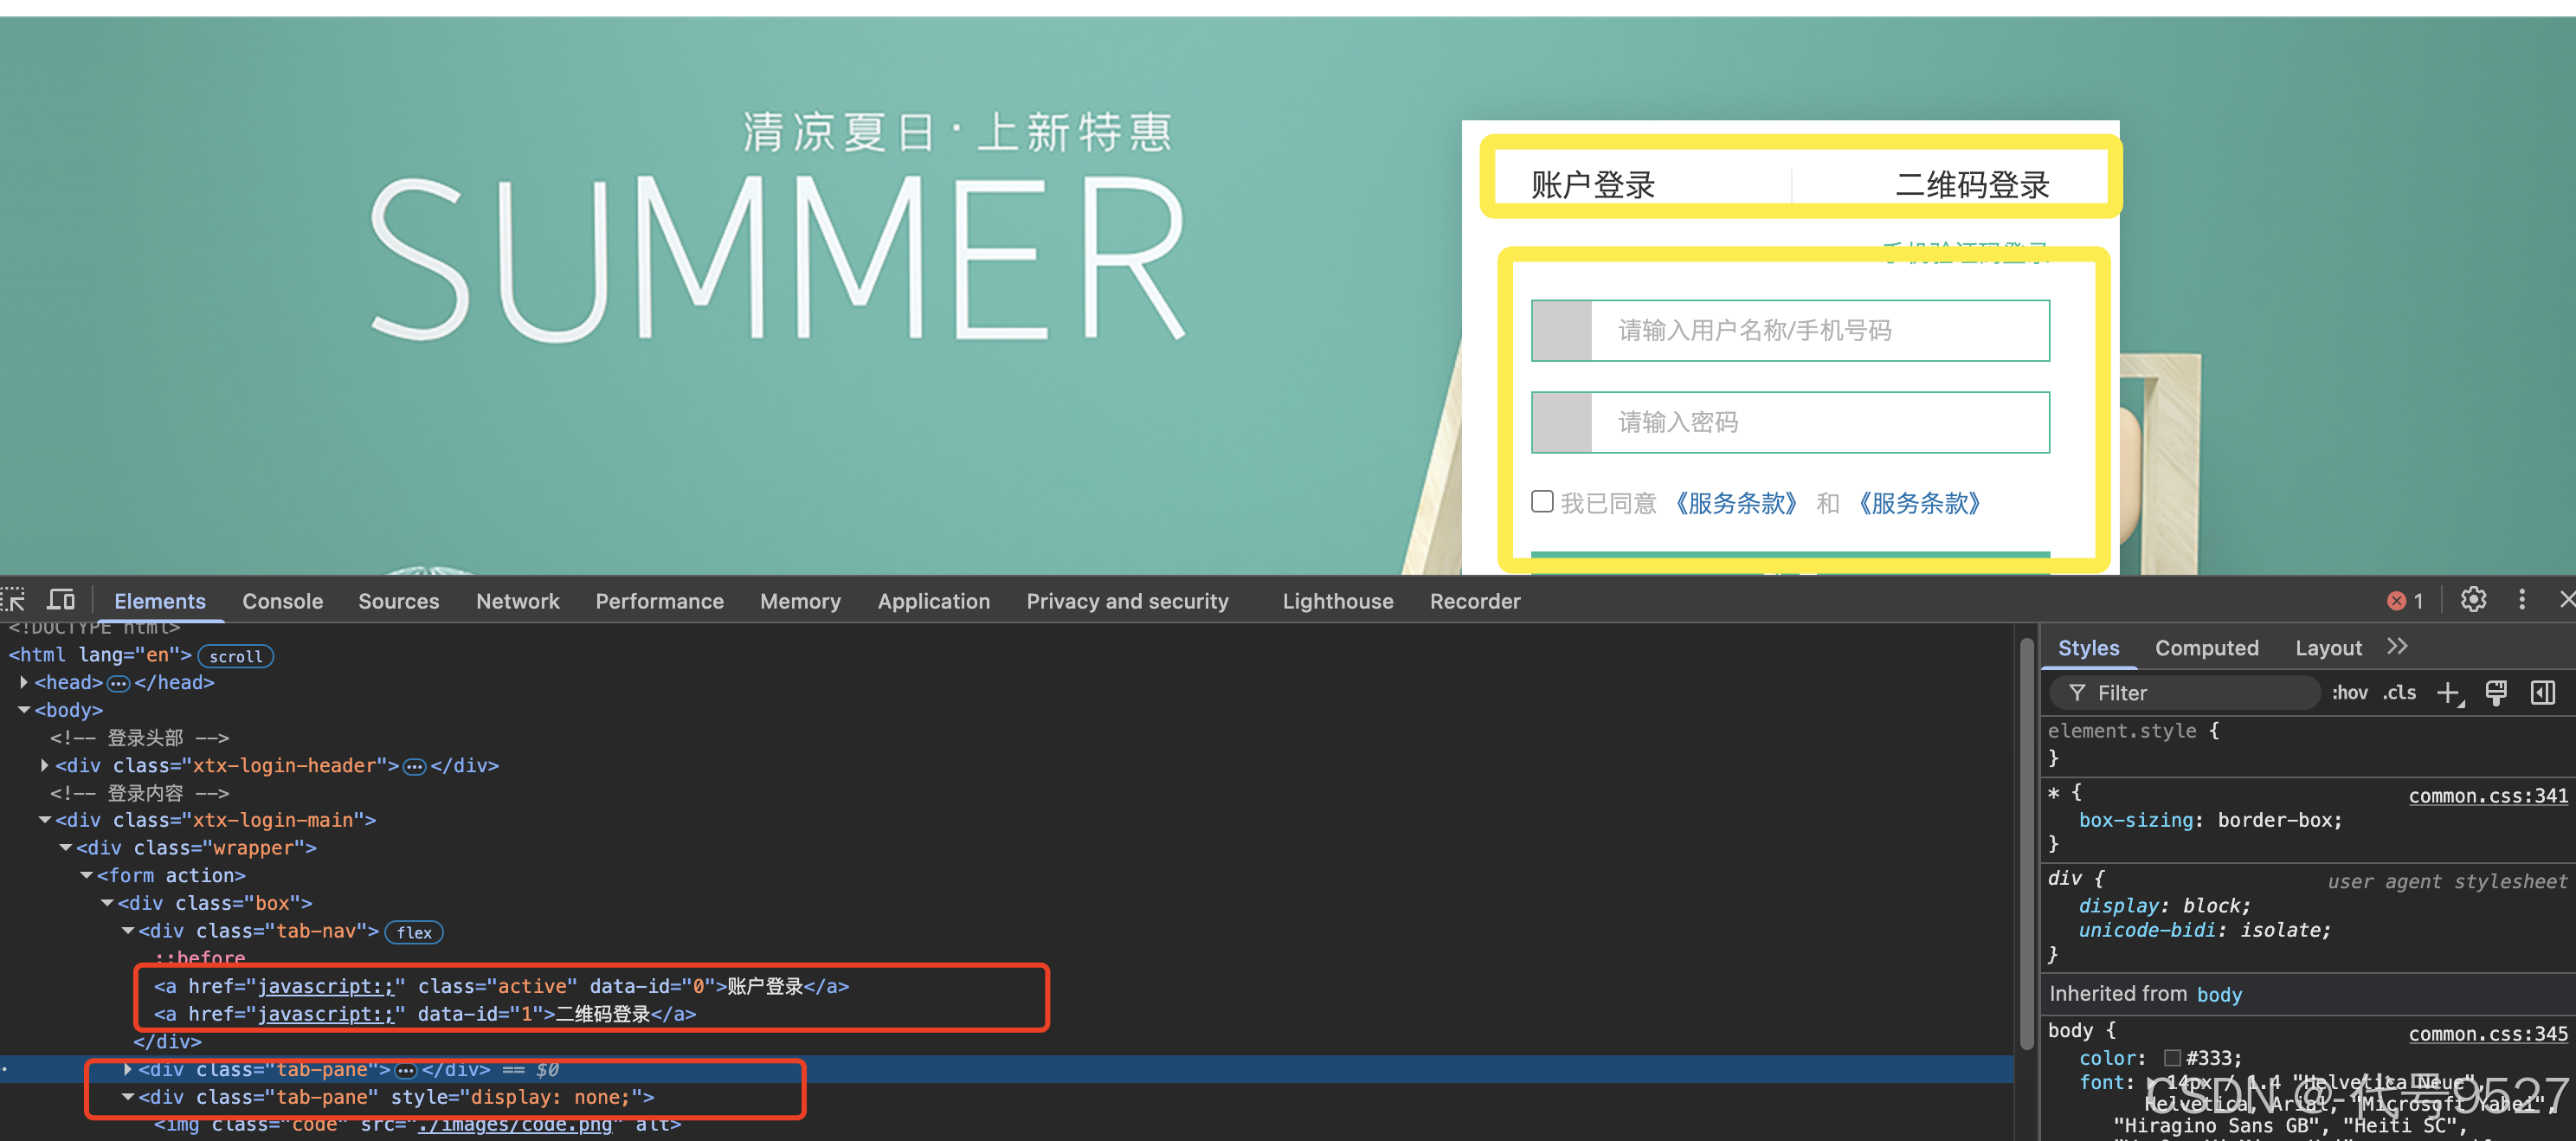Expand the xtx-login-header div node
Screen dimensions: 2576x1141
tap(45, 765)
